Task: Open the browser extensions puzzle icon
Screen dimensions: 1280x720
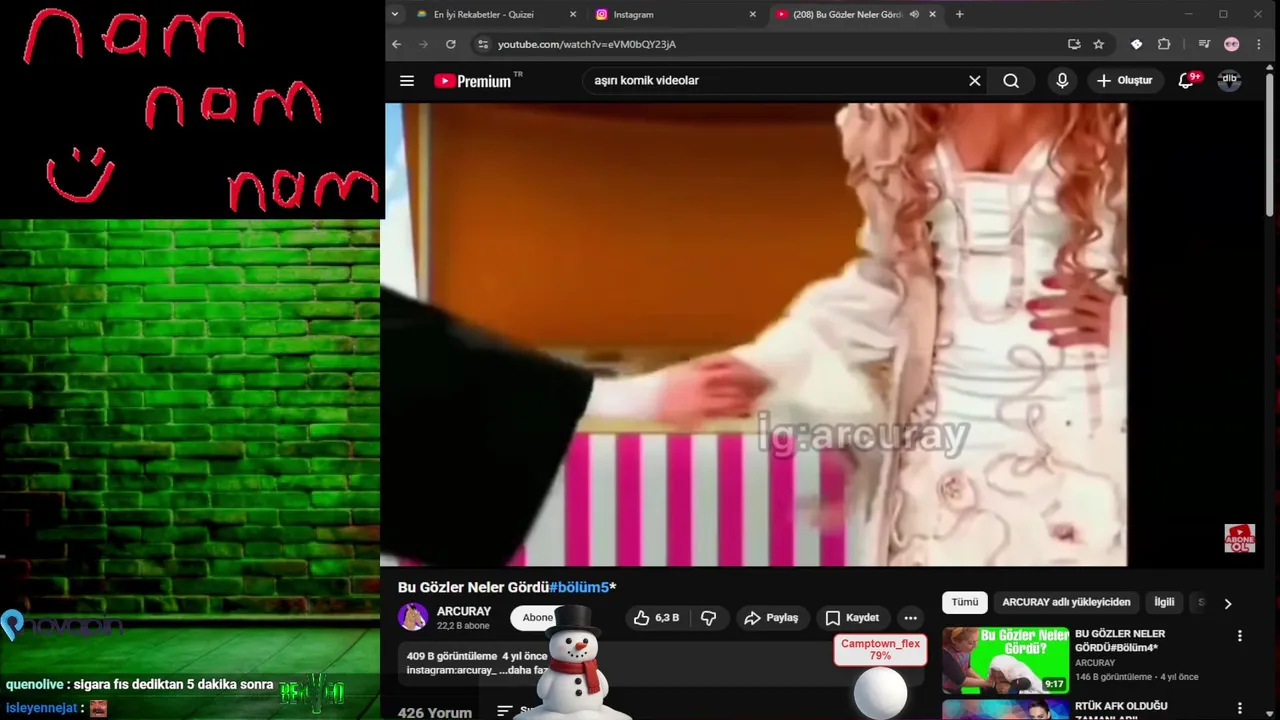Action: (1164, 44)
